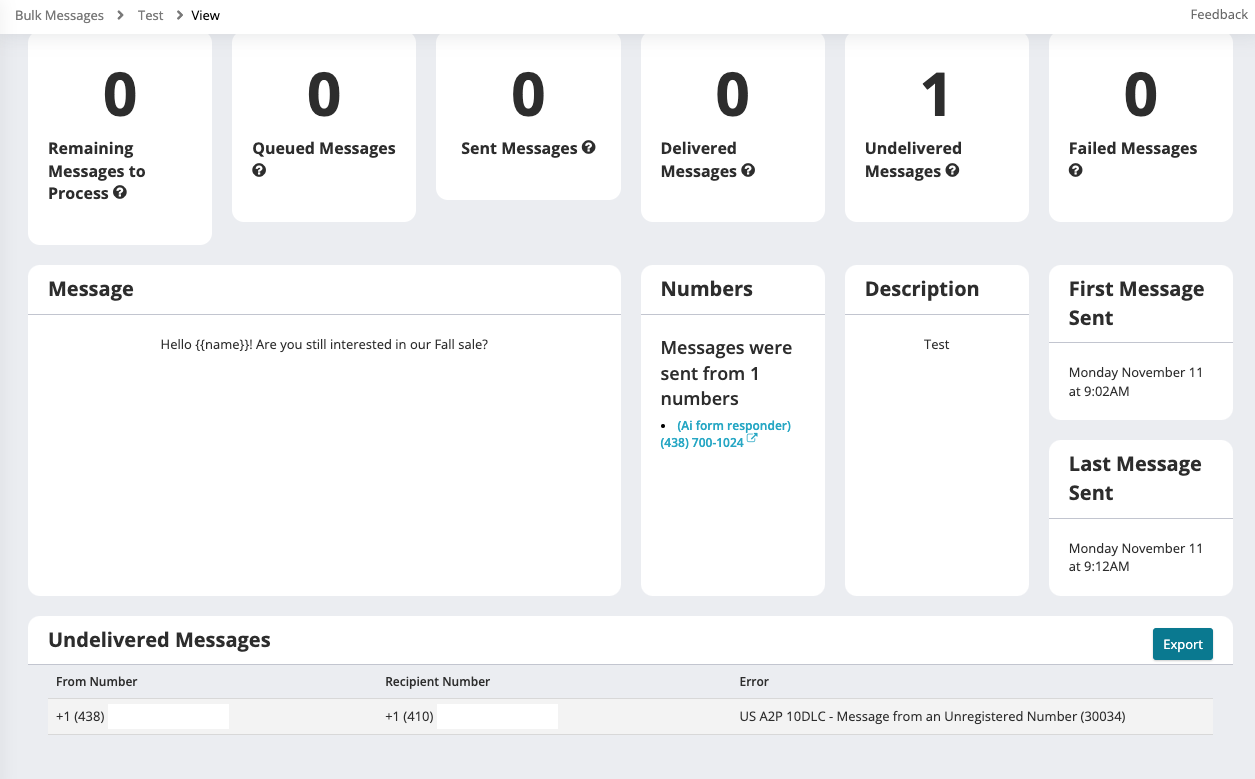
Task: Click the Undelivered Messages help icon
Action: coord(952,171)
